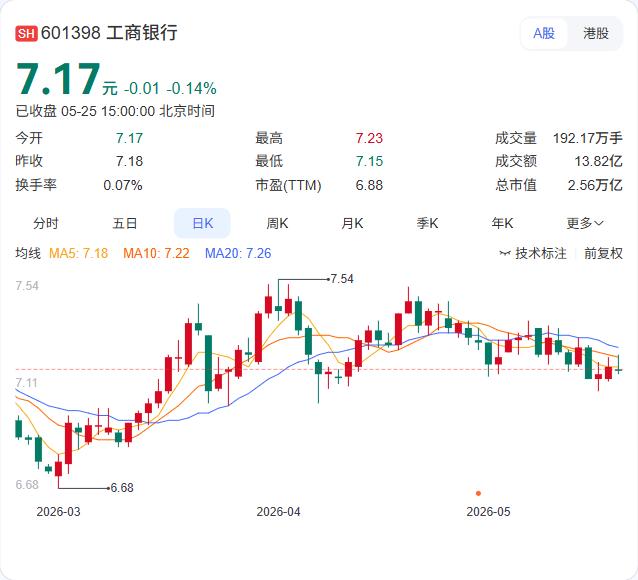
Task: Click 成交量 value 192.17万手
Action: pyautogui.click(x=588, y=138)
